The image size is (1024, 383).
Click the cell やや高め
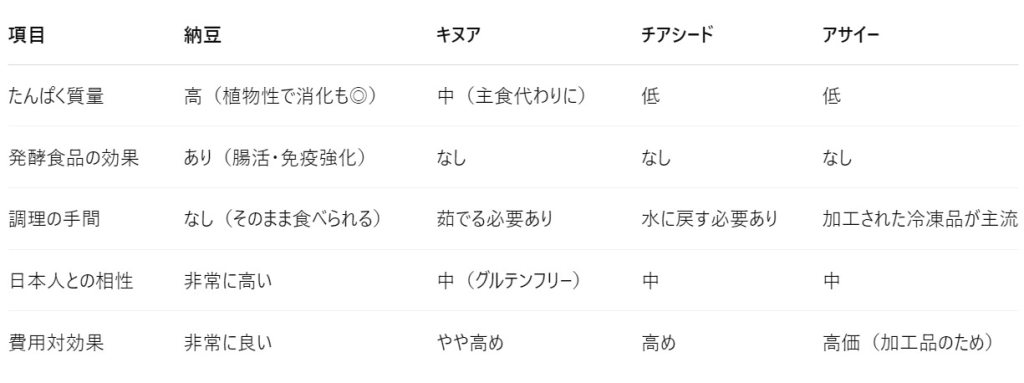(x=470, y=342)
